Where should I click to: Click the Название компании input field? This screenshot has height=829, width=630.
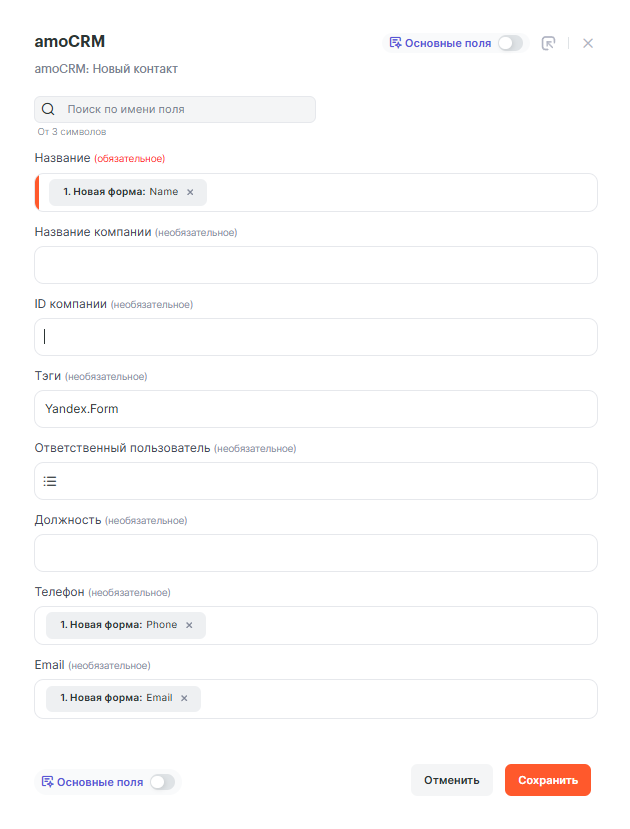click(x=316, y=265)
